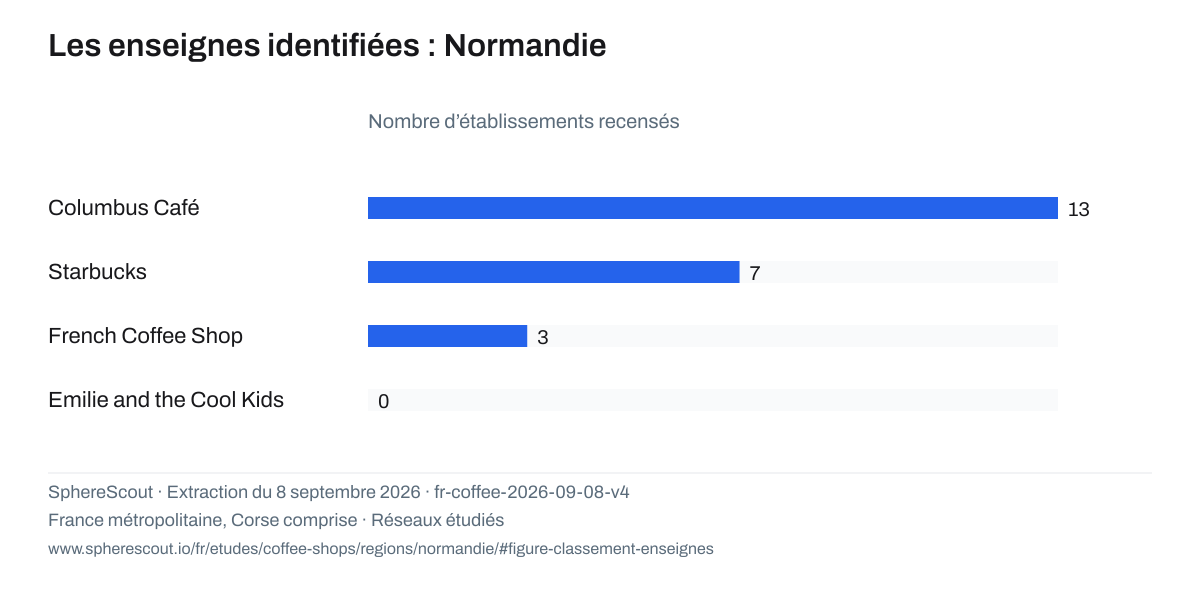Screen dimensions: 1200x603
Task: Click the Nombre d'établissements recensés axis title
Action: click(x=524, y=121)
